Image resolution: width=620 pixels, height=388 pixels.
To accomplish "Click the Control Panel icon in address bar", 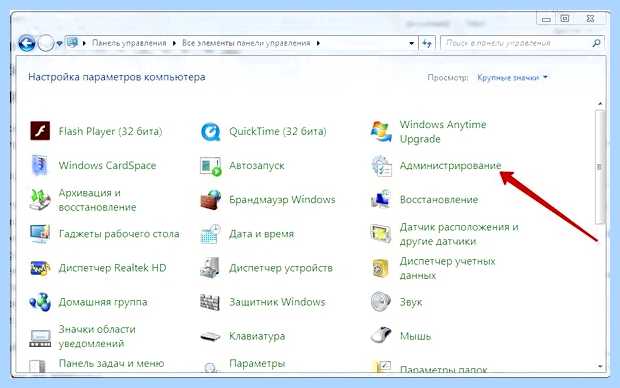I will 72,42.
